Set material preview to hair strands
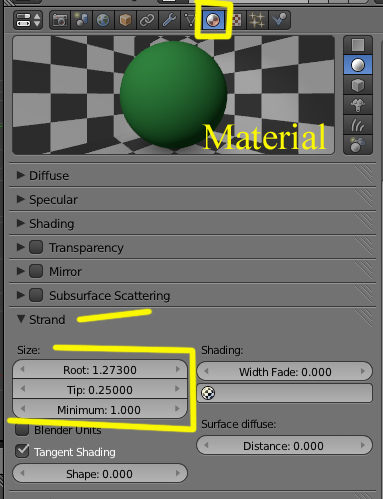The width and height of the screenshot is (383, 499). click(358, 125)
